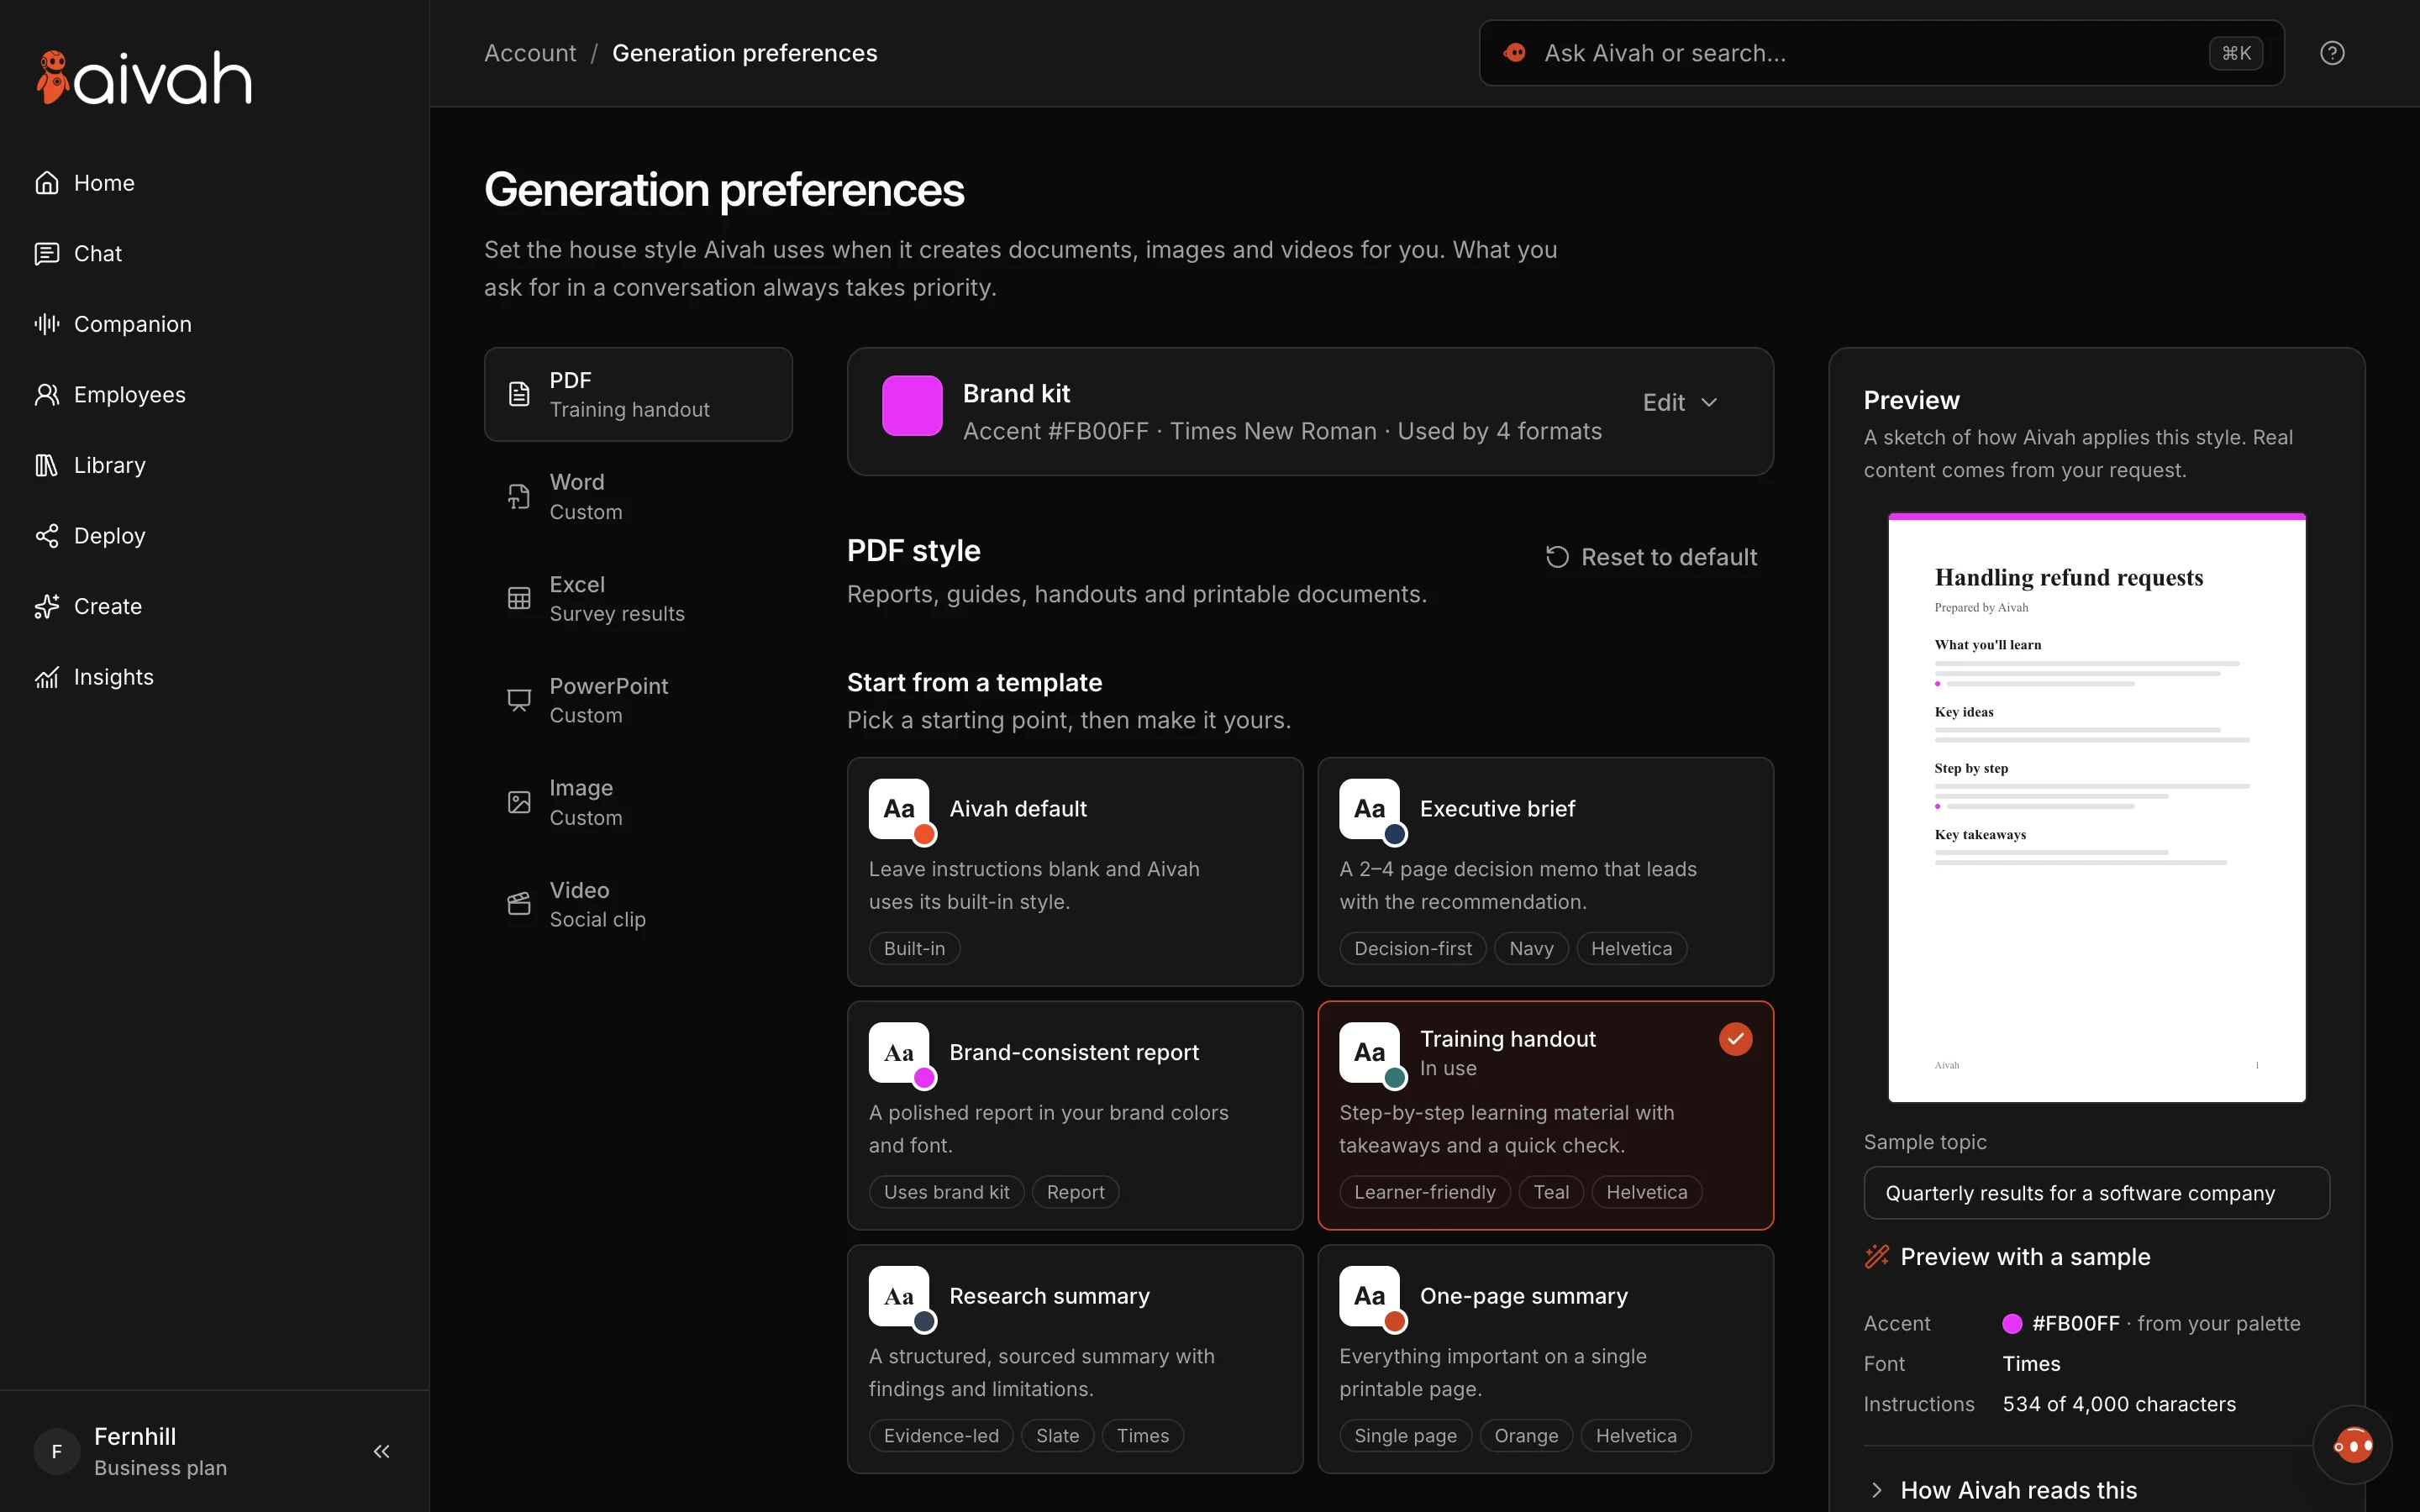Choose the Research summary template
Viewport: 2420px width, 1512px height.
click(1075, 1359)
